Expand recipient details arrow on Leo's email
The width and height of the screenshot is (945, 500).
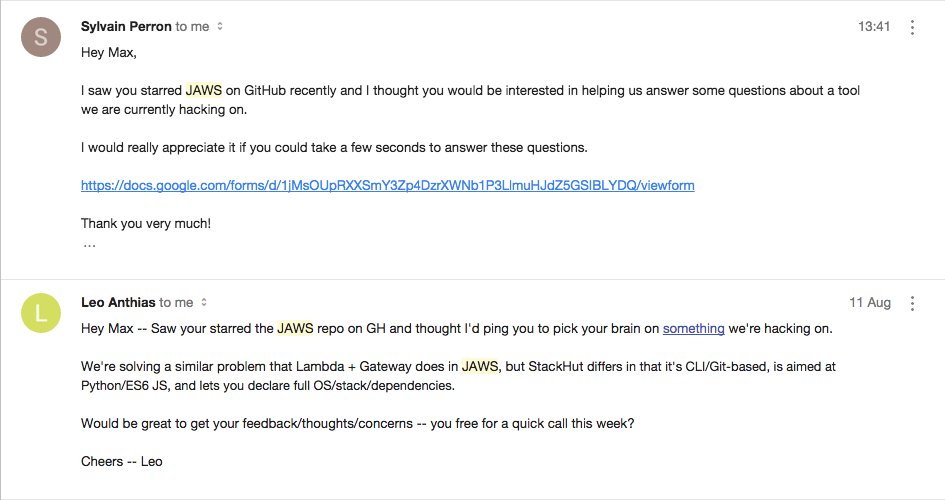(204, 302)
